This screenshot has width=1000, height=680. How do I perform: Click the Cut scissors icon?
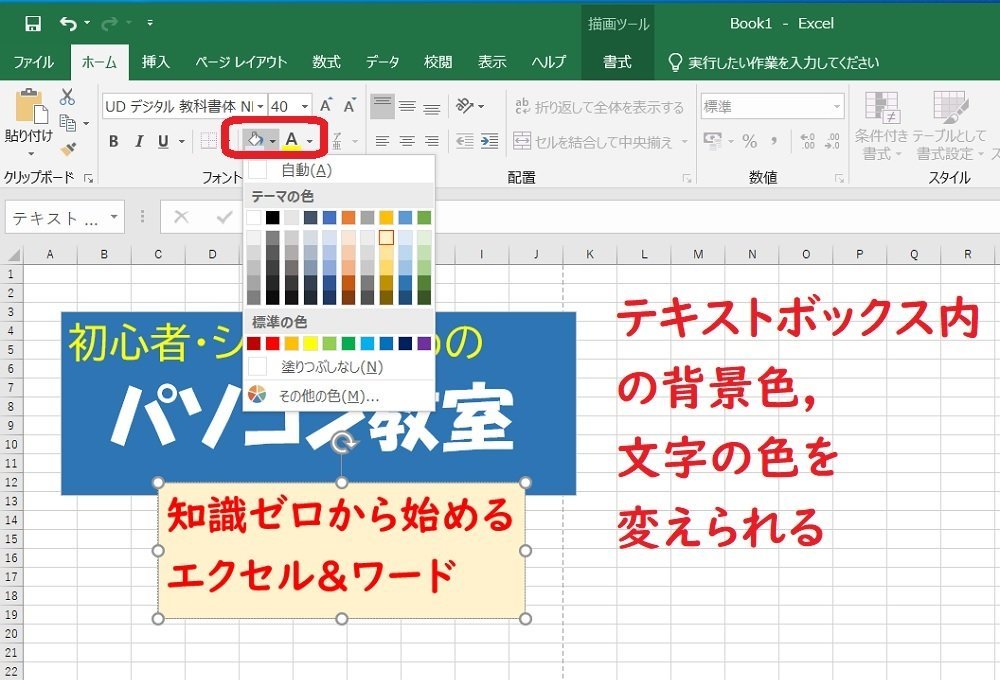[x=67, y=97]
